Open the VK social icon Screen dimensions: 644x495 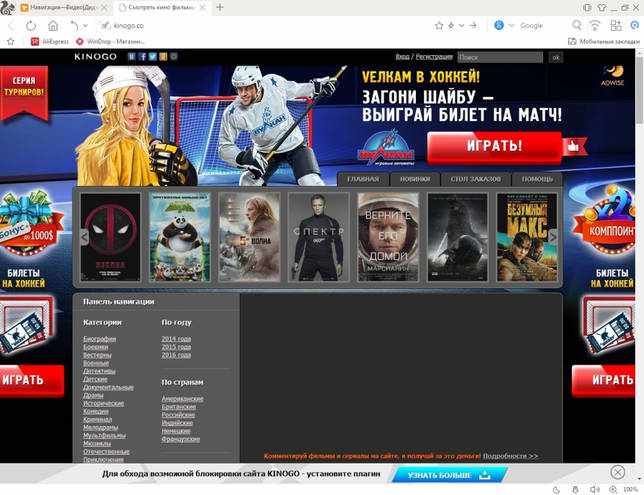pos(131,57)
